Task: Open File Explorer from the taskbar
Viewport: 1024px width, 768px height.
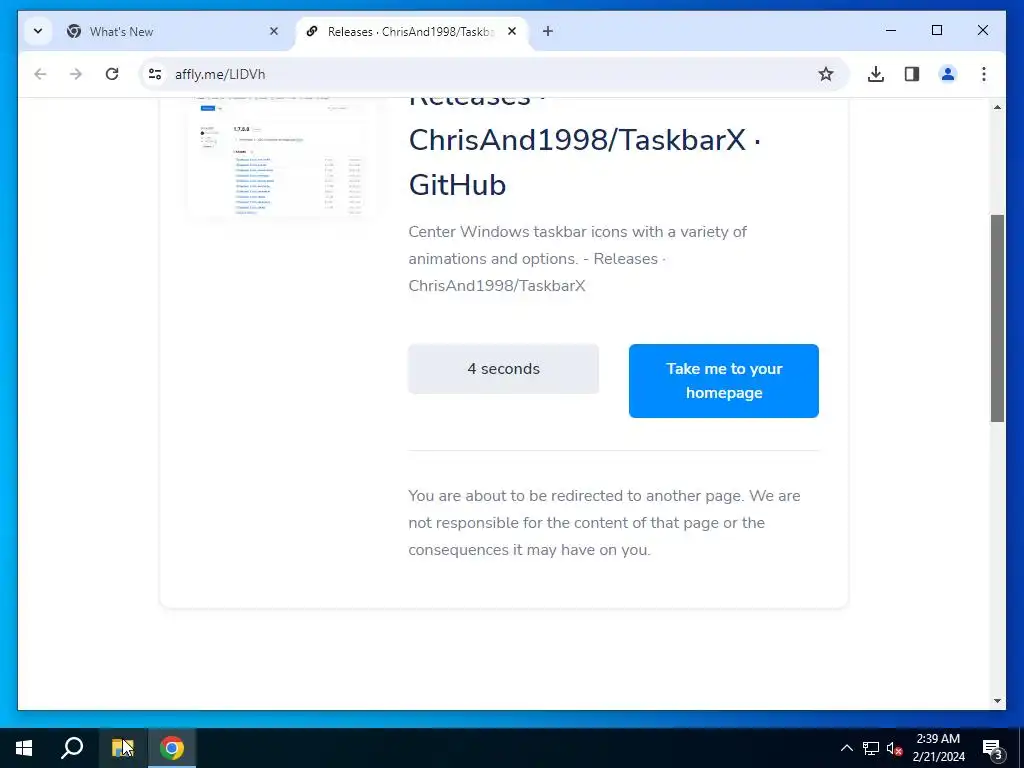Action: point(123,748)
